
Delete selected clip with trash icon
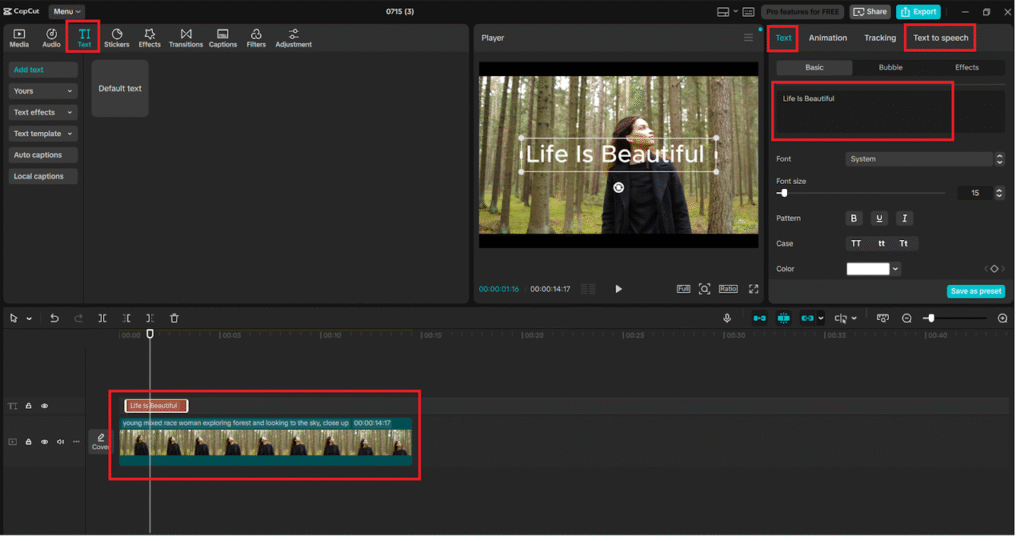174,318
